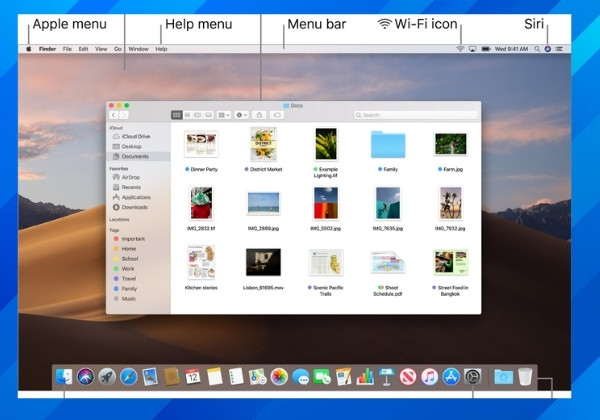The height and width of the screenshot is (420, 600).
Task: Open the Trash in the Dock
Action: coord(525,377)
